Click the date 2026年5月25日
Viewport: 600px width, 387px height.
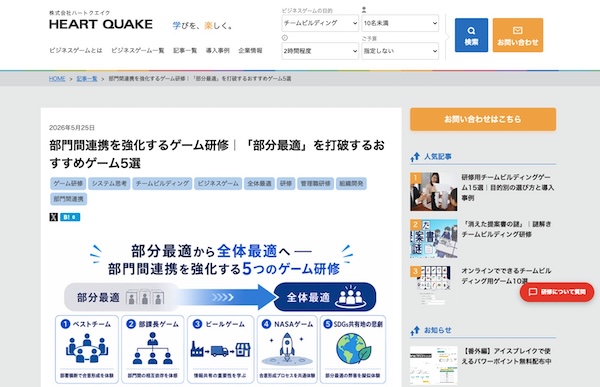[x=72, y=127]
